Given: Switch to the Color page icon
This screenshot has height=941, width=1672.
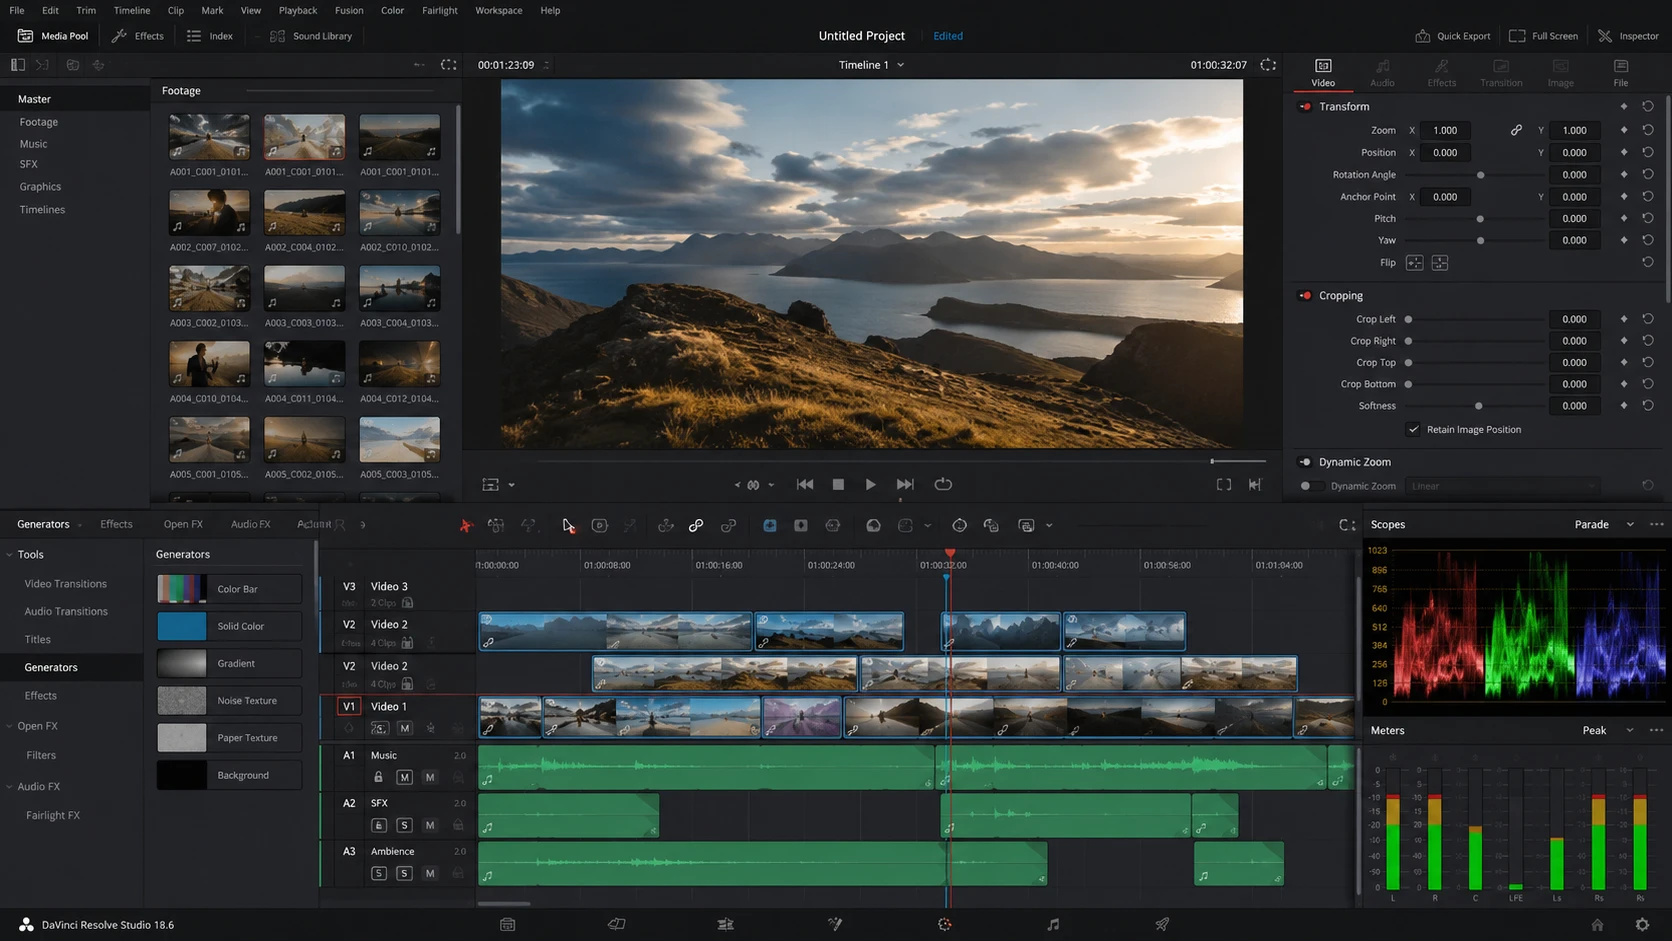Looking at the screenshot, I should pyautogui.click(x=944, y=925).
